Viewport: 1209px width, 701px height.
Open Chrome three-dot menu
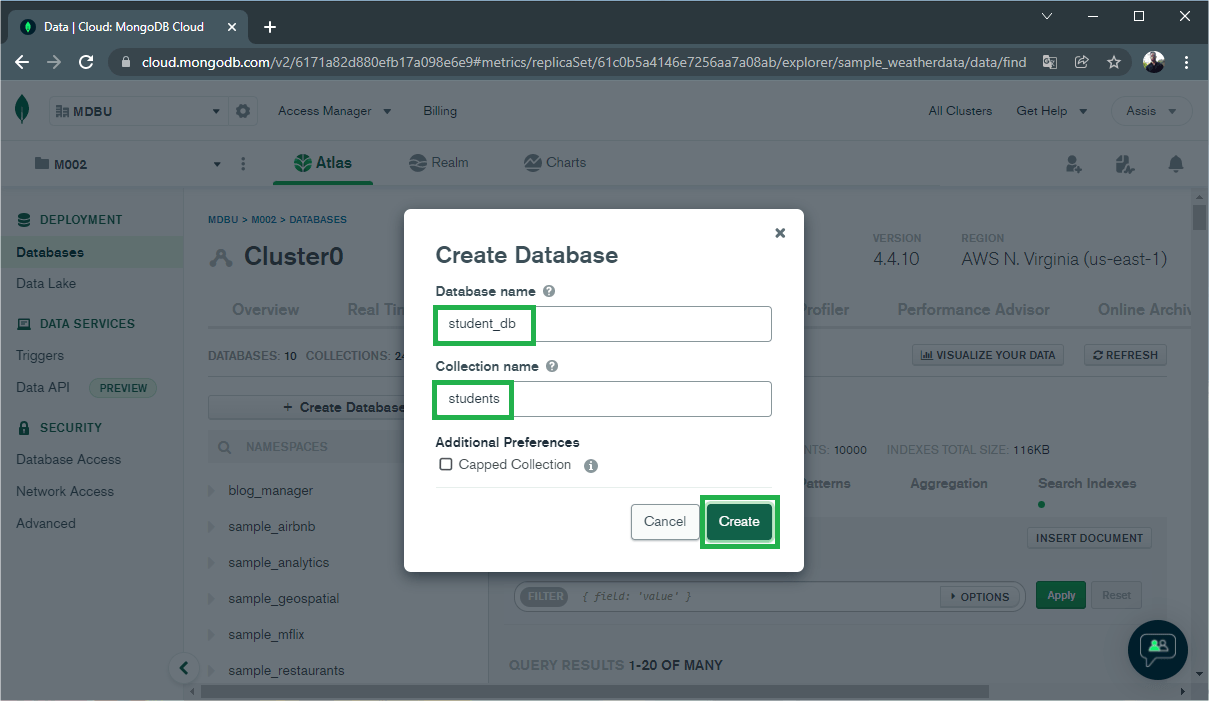coord(1187,62)
